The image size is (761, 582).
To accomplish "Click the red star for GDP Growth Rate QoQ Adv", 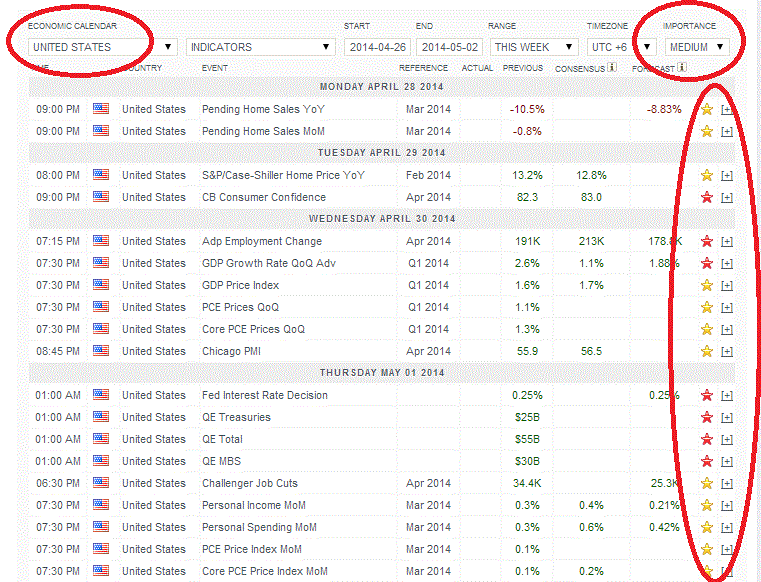I will click(707, 263).
